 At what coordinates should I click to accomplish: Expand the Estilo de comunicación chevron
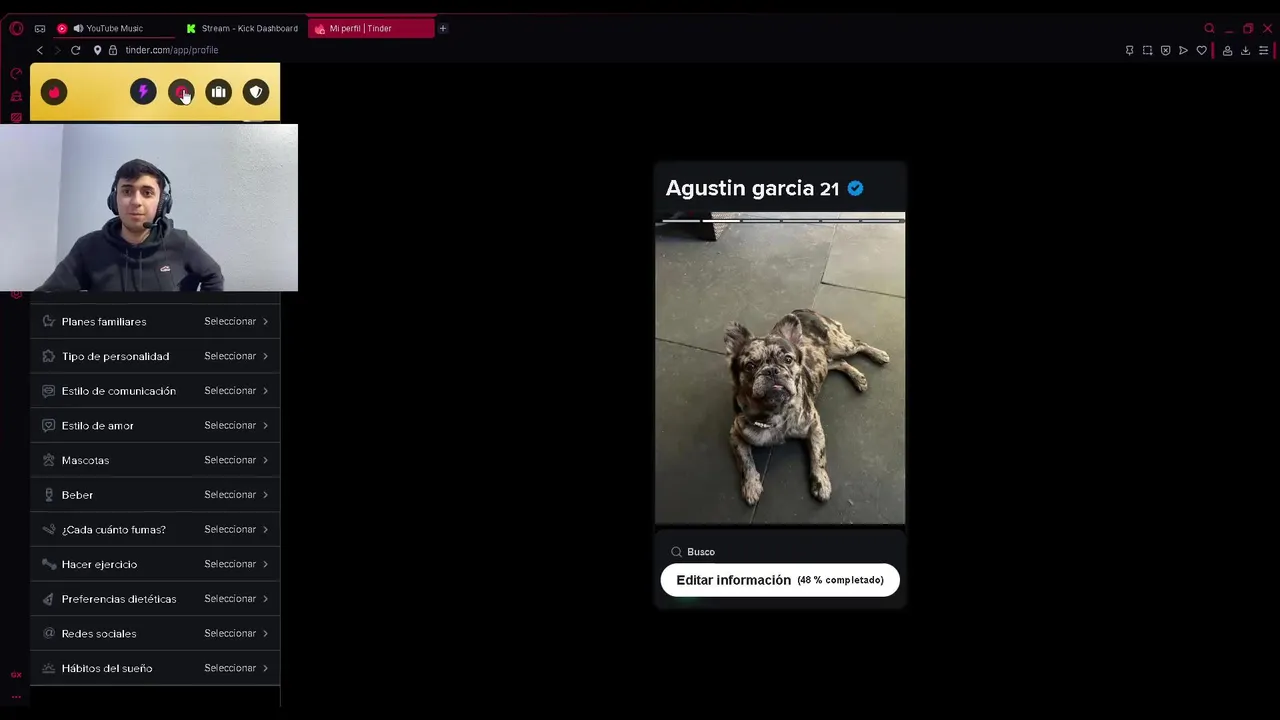click(x=265, y=391)
